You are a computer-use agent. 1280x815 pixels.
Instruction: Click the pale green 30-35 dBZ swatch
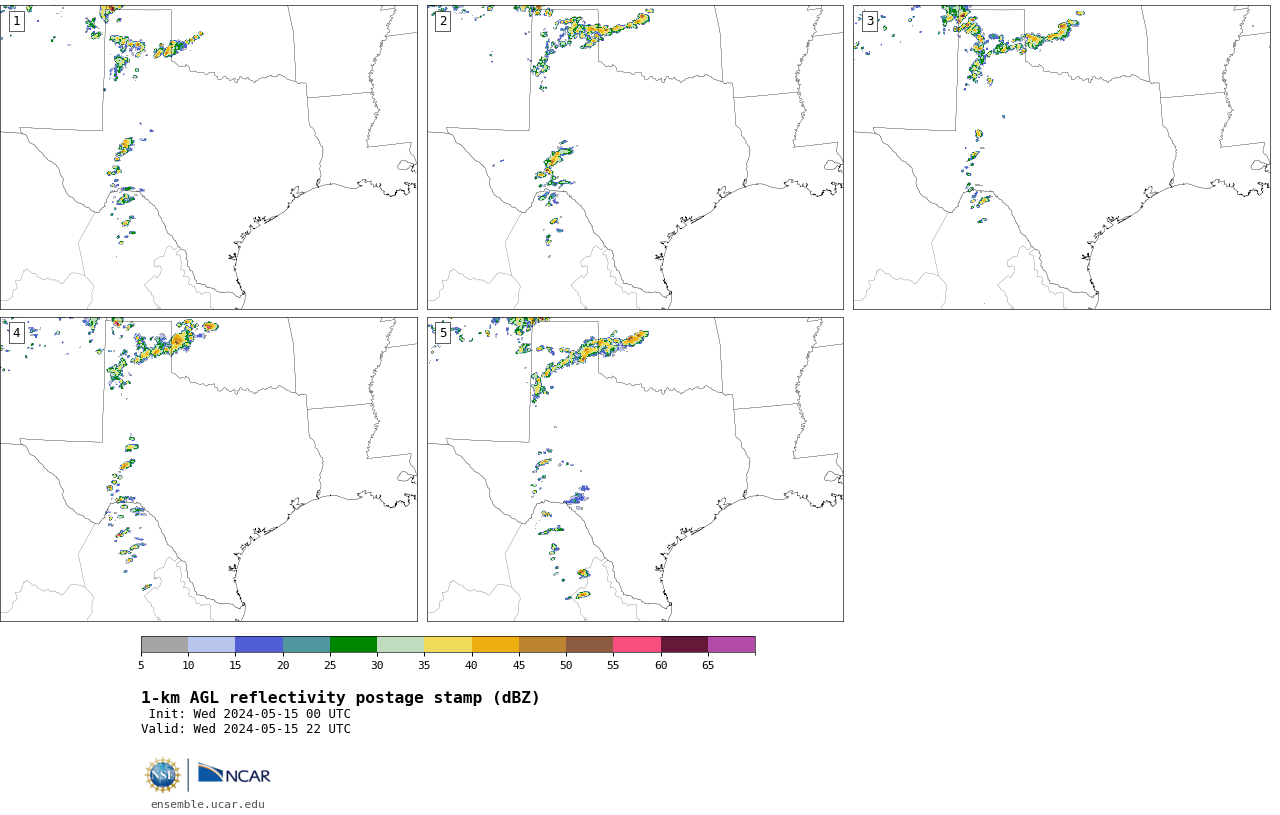(401, 644)
